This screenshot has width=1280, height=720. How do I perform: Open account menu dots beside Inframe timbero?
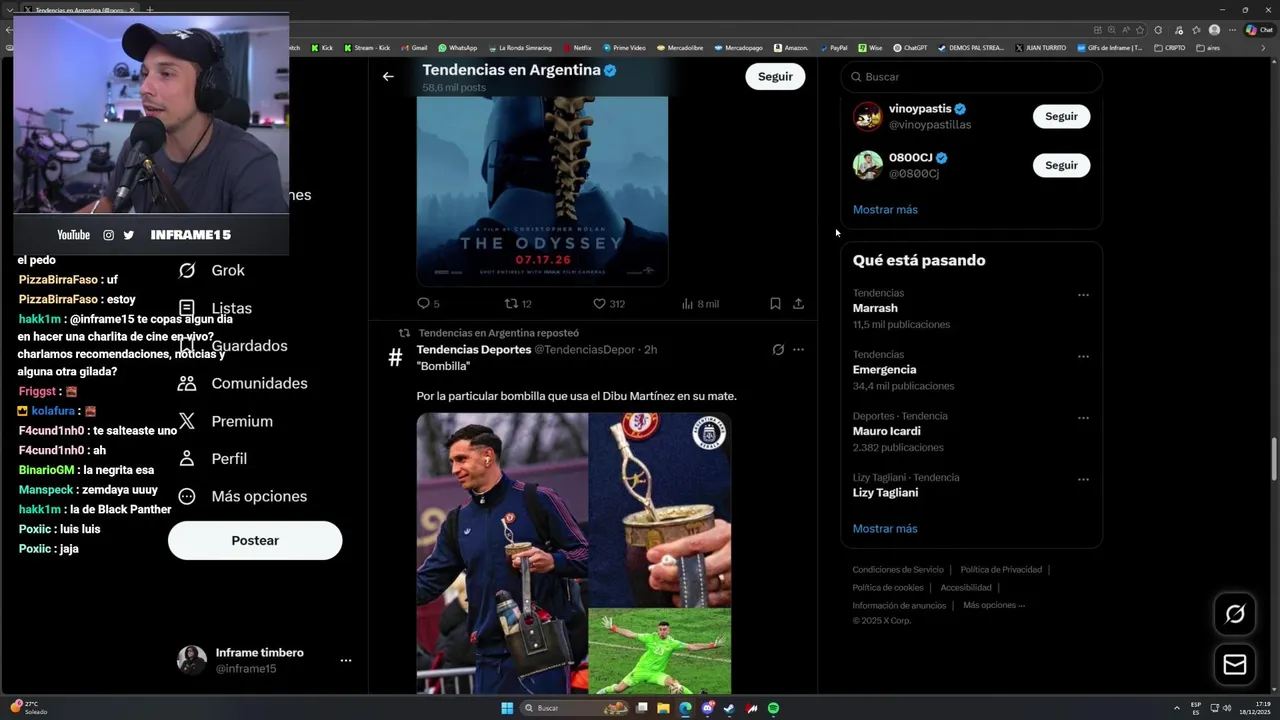[346, 660]
